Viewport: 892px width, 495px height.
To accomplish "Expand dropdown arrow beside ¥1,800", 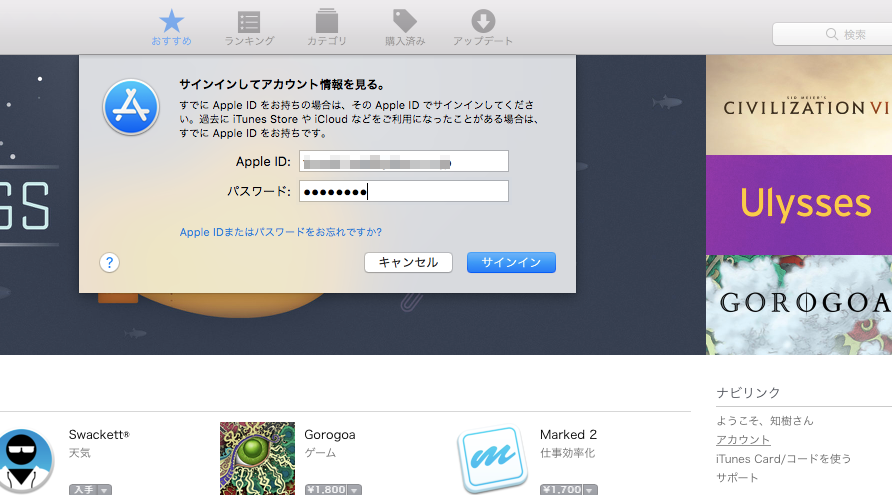I will pos(354,490).
